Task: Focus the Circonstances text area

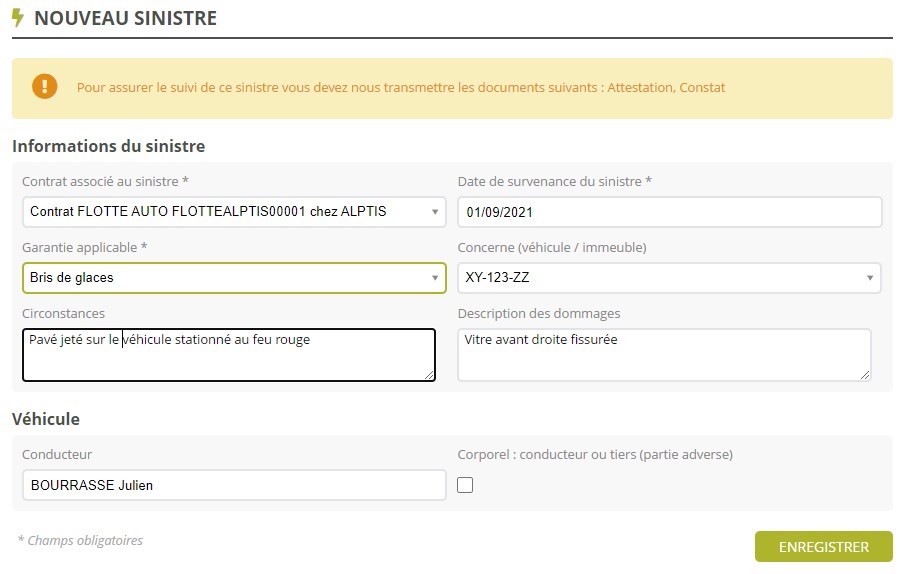Action: (228, 355)
